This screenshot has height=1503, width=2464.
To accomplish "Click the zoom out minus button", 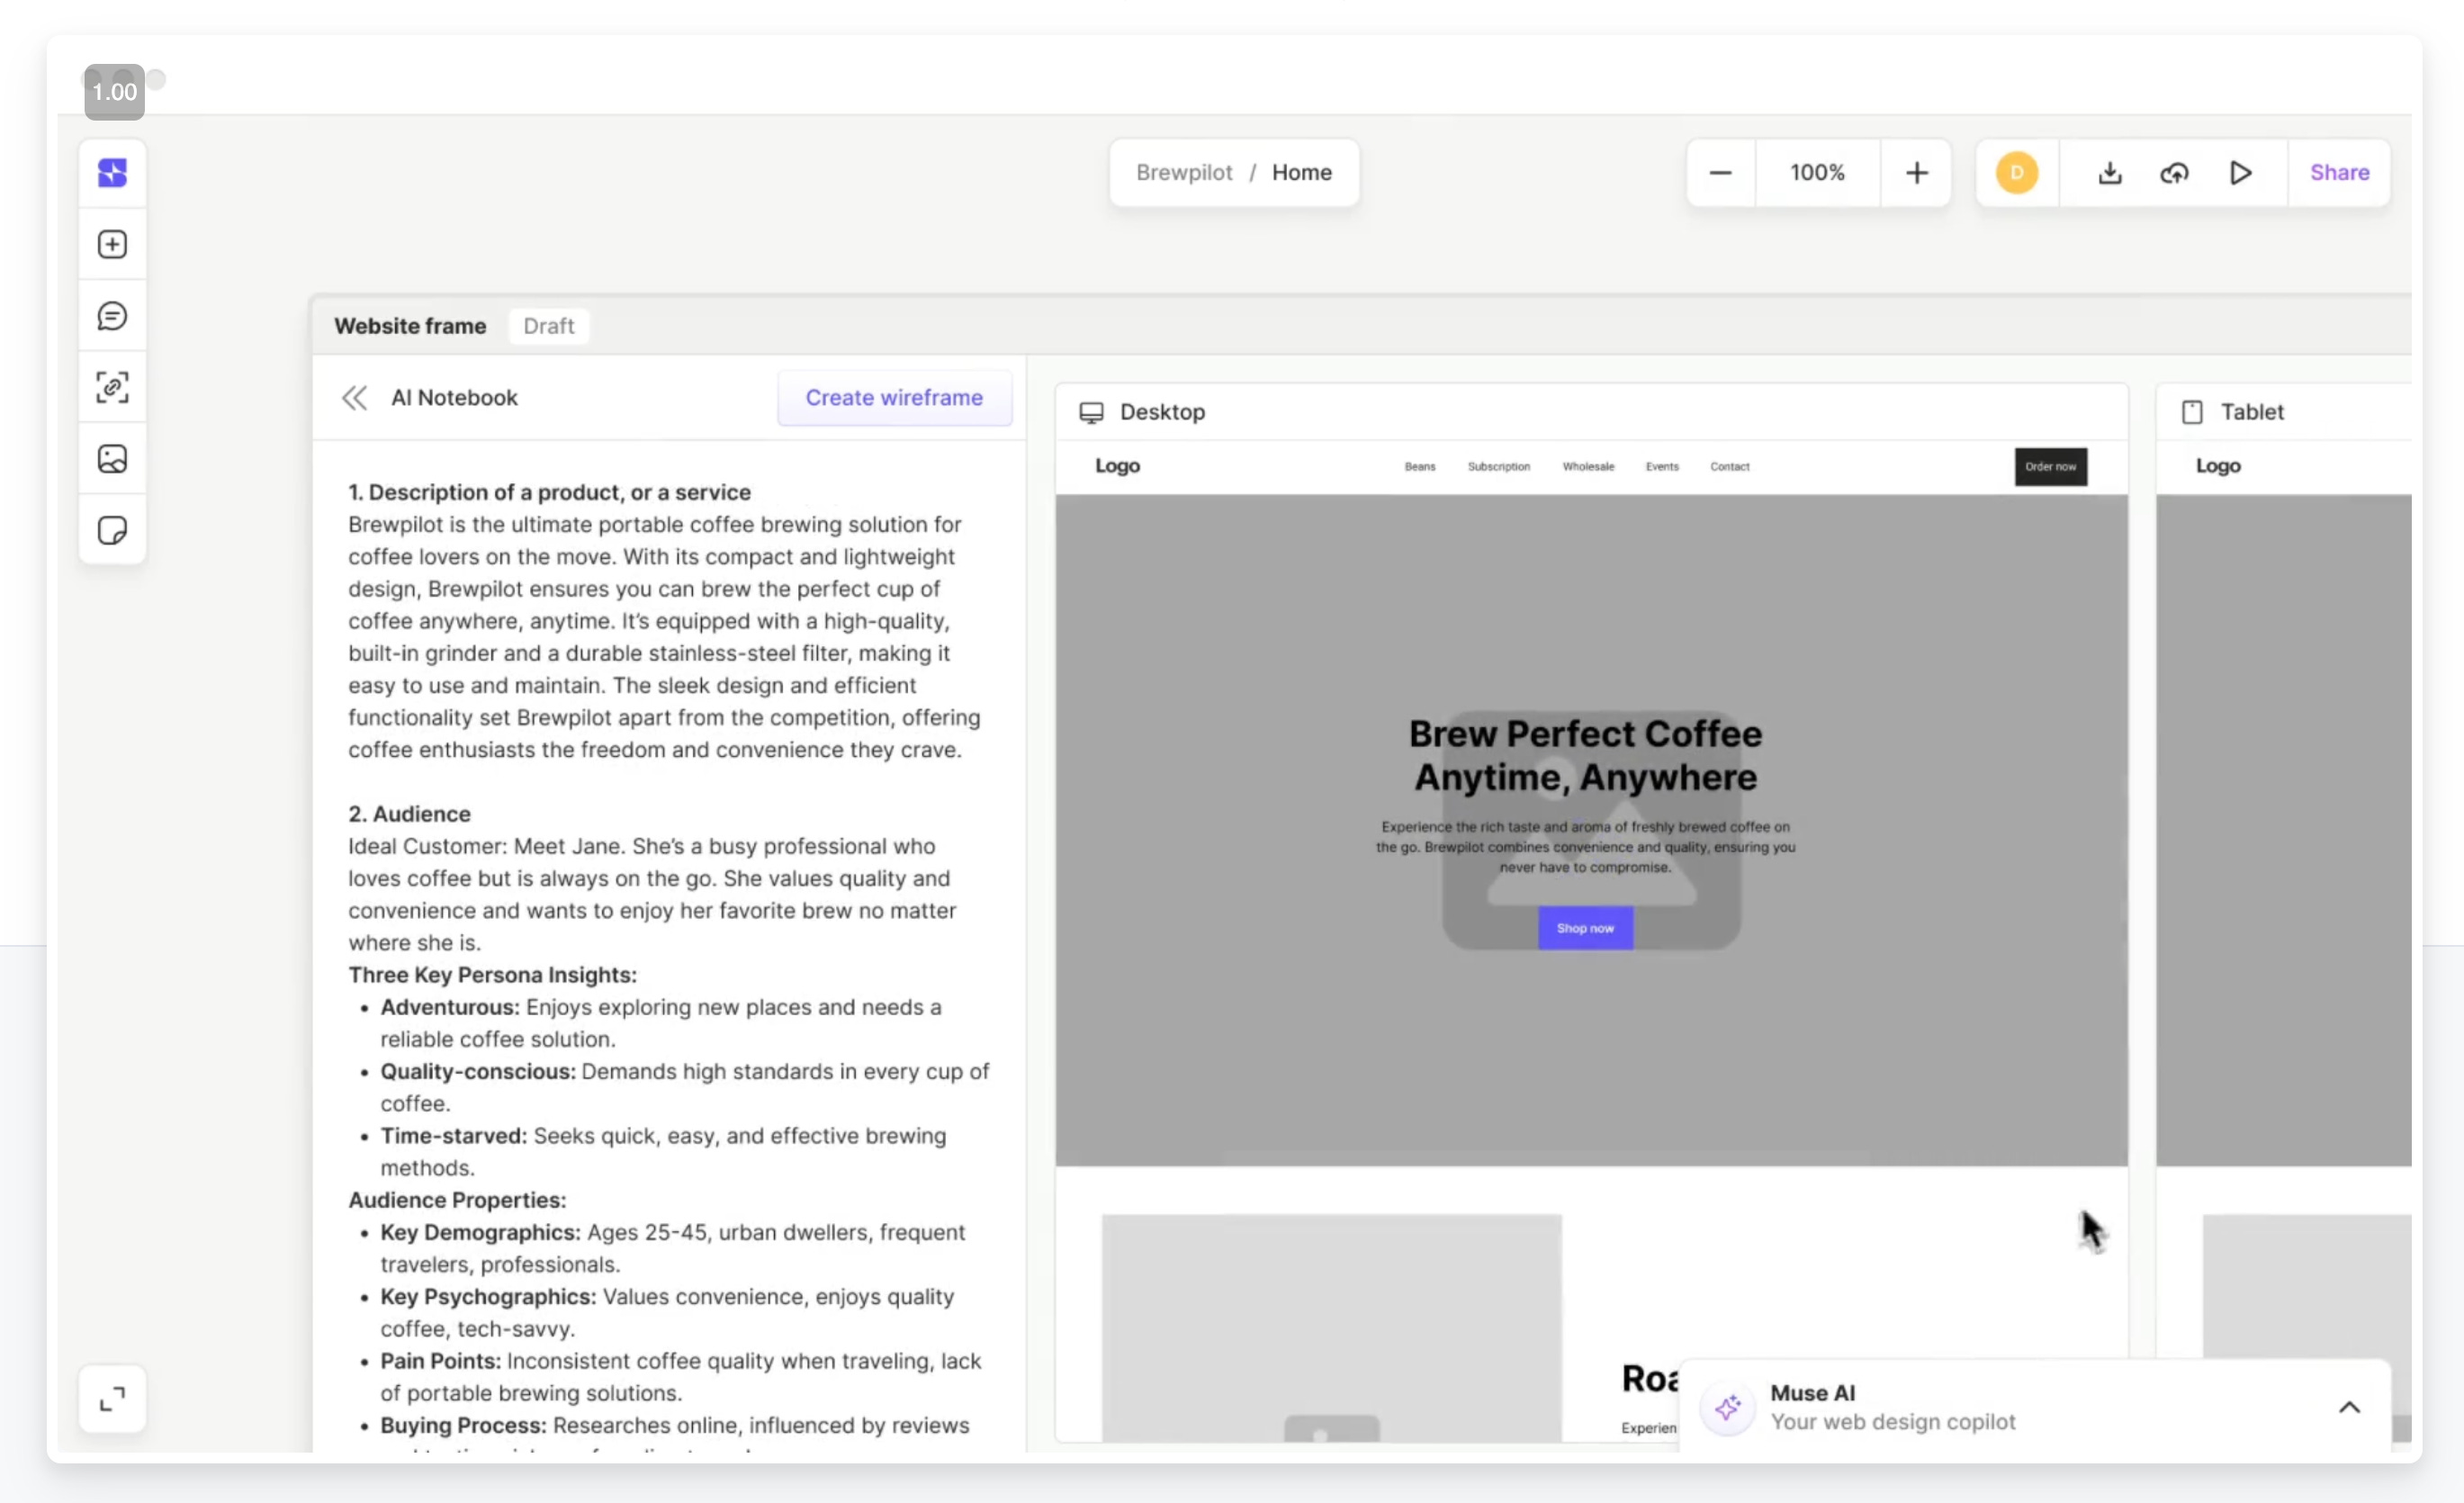I will pyautogui.click(x=1720, y=173).
